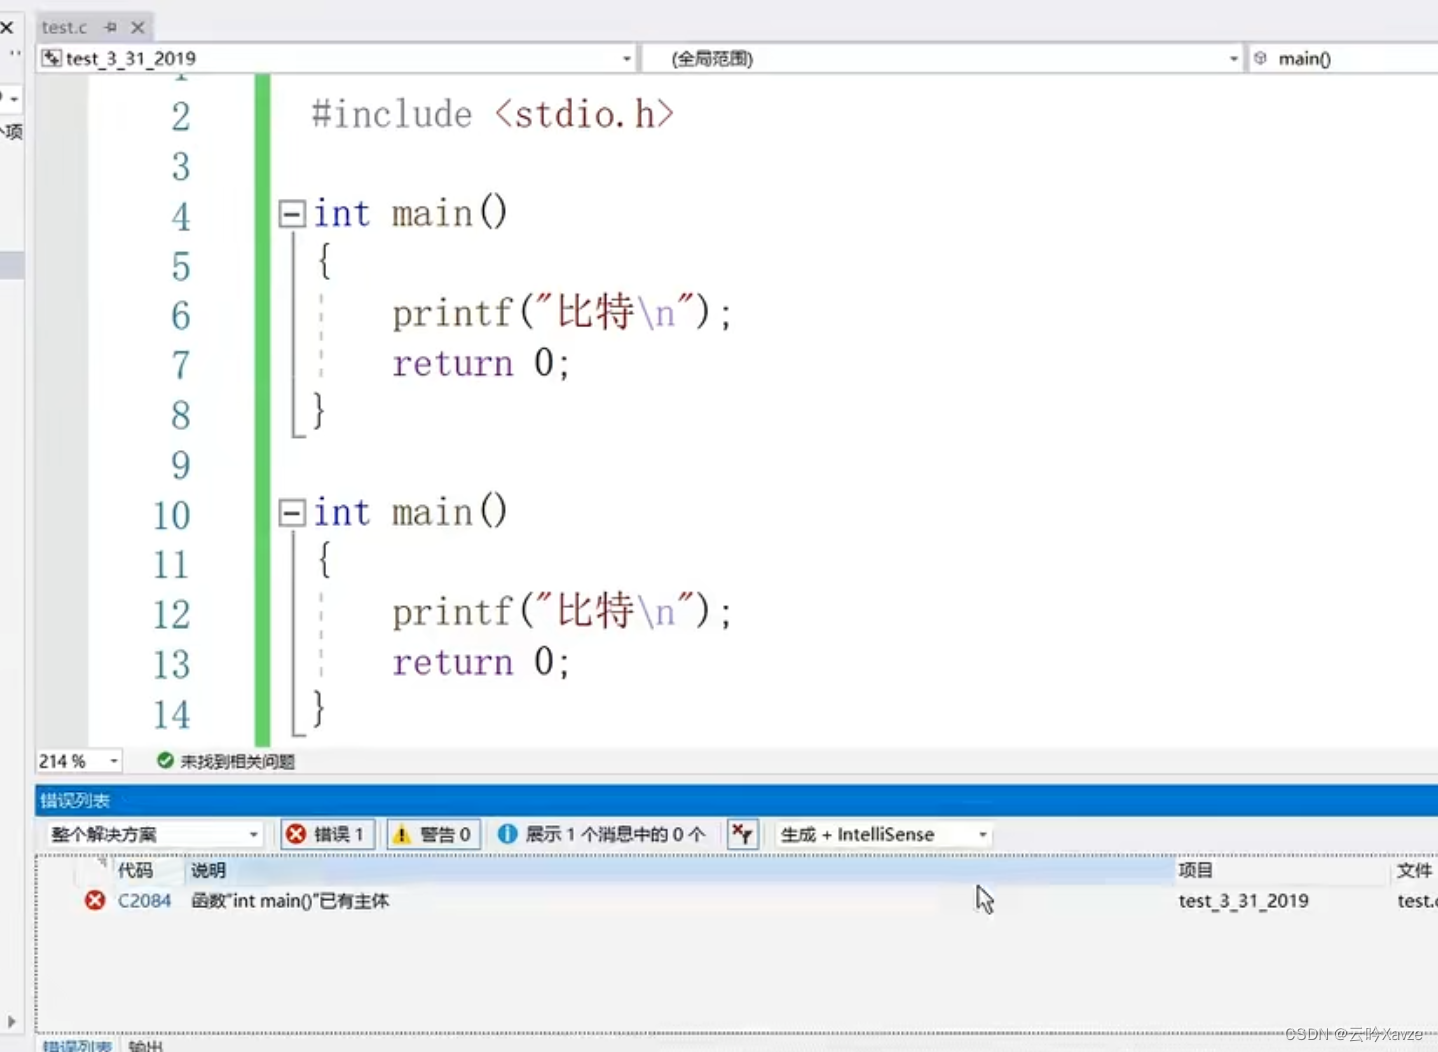Close the test.c editor tab

click(x=138, y=27)
